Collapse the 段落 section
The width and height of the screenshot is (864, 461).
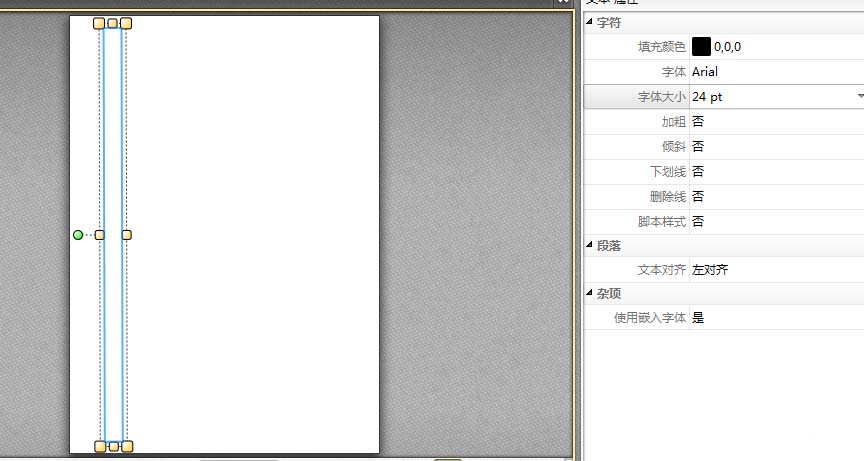(590, 245)
